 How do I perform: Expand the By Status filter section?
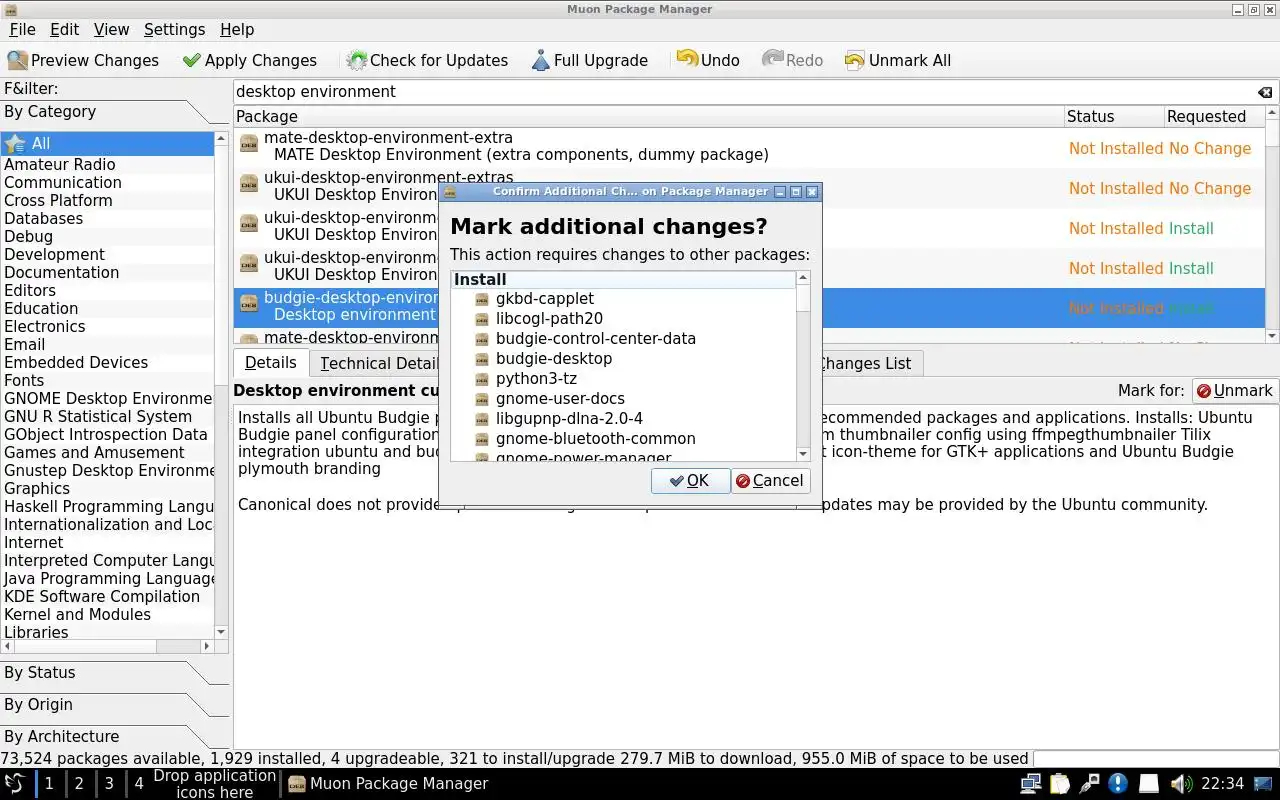115,673
